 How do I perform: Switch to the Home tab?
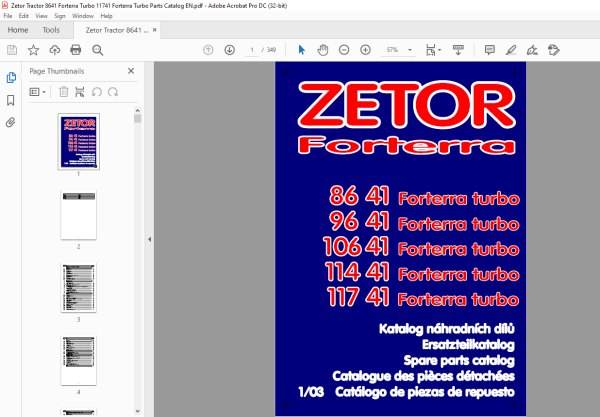pyautogui.click(x=18, y=30)
